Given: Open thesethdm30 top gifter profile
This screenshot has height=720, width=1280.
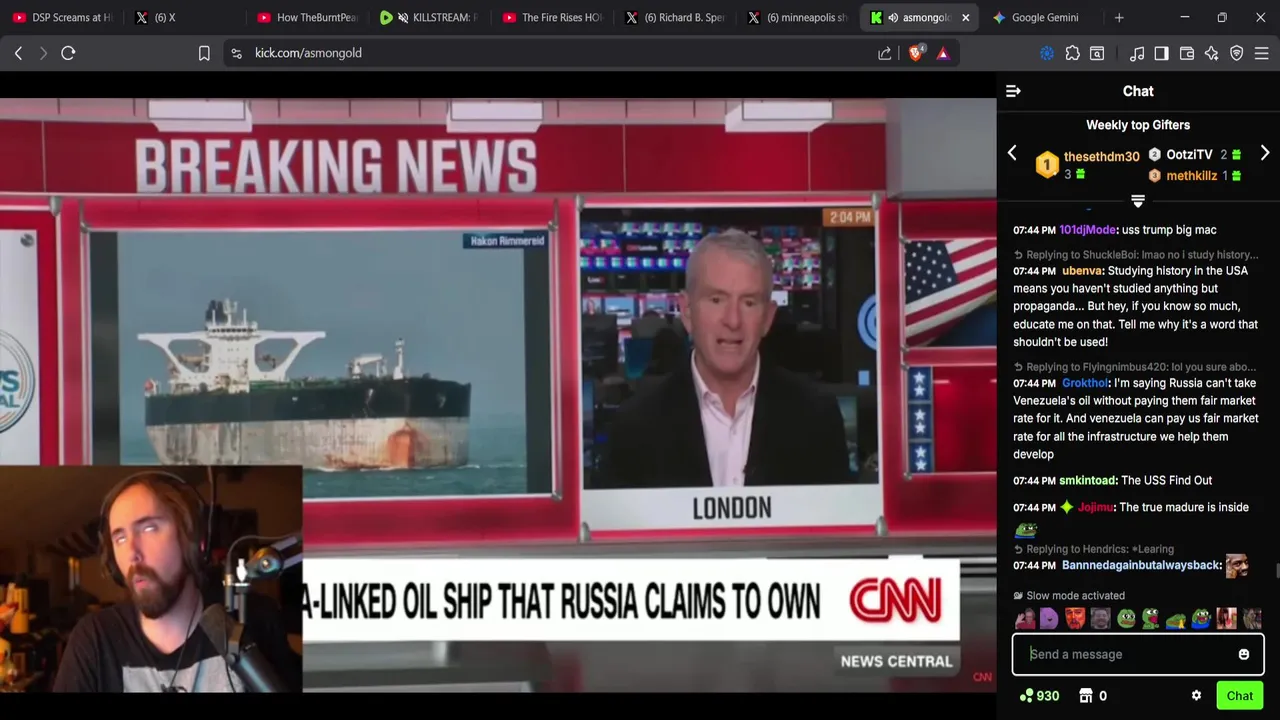Looking at the screenshot, I should [x=1101, y=157].
